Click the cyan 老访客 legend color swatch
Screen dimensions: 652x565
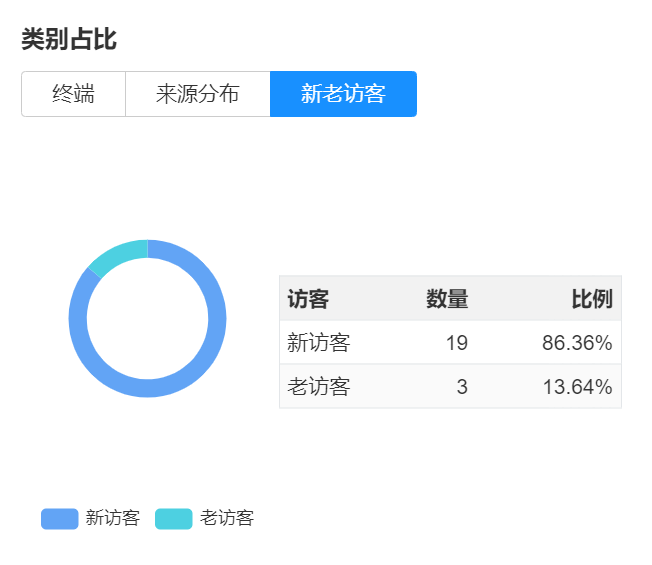tap(174, 518)
